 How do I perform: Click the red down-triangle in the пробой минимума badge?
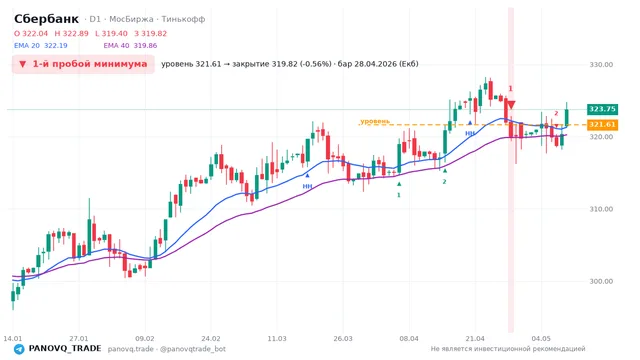click(23, 64)
